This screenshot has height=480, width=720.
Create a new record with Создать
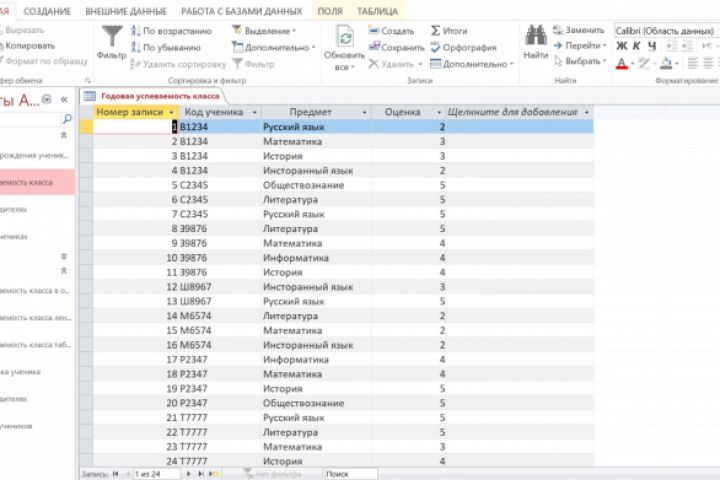(391, 31)
